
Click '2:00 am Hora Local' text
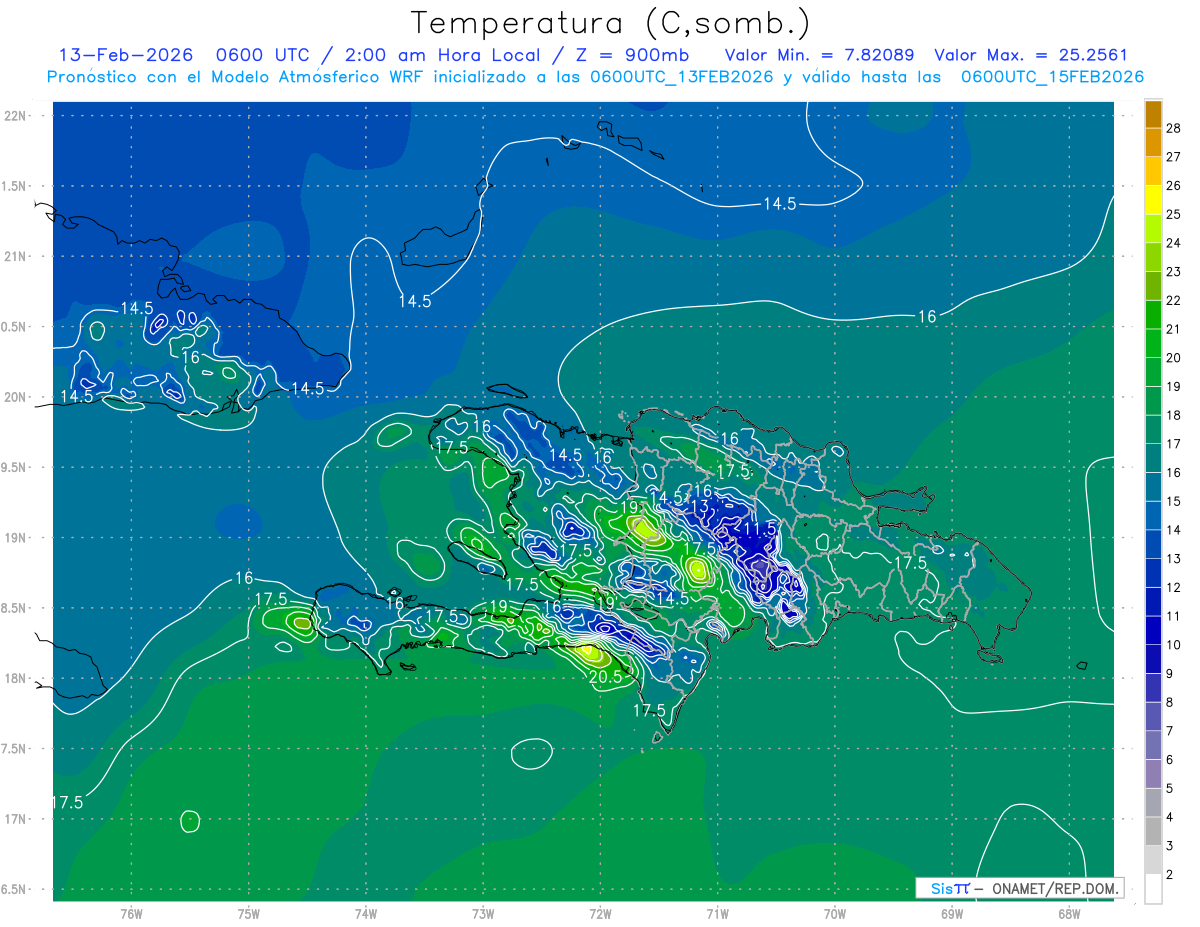pos(445,55)
